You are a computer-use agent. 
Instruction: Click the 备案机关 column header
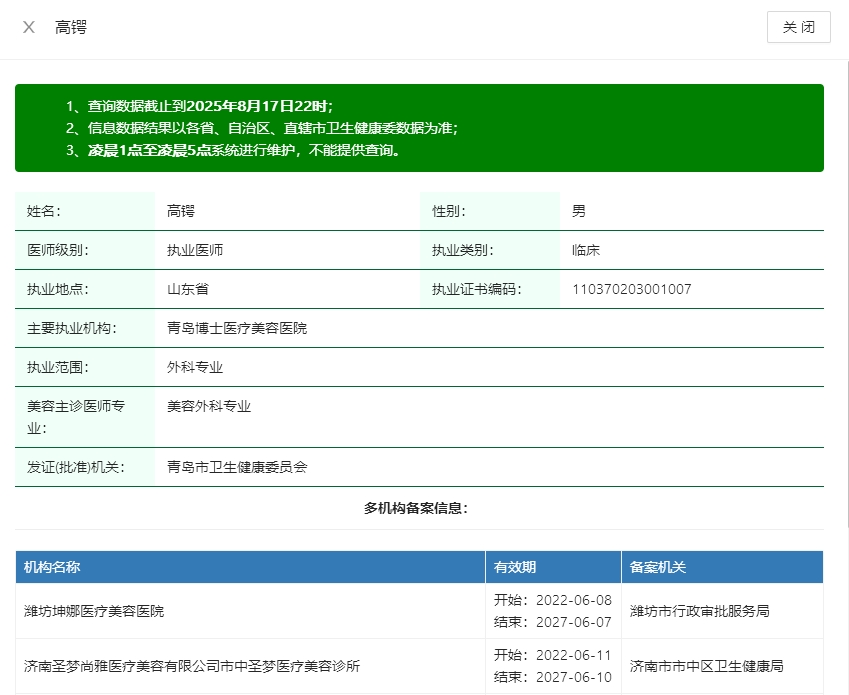tap(658, 567)
